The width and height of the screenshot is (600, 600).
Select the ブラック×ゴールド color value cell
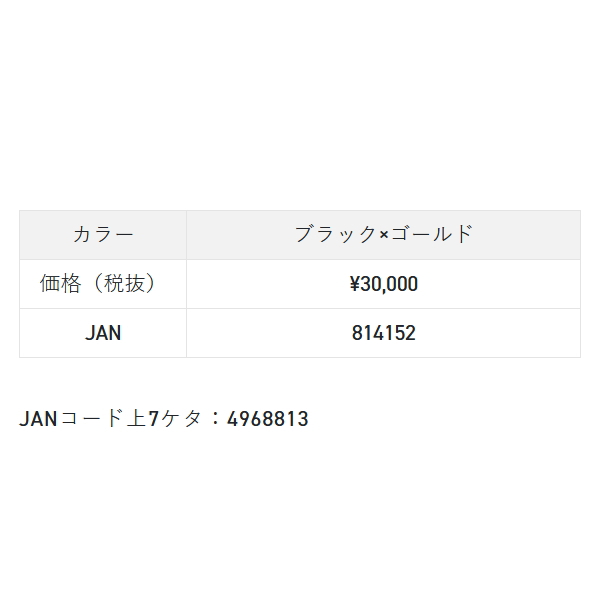tap(383, 235)
